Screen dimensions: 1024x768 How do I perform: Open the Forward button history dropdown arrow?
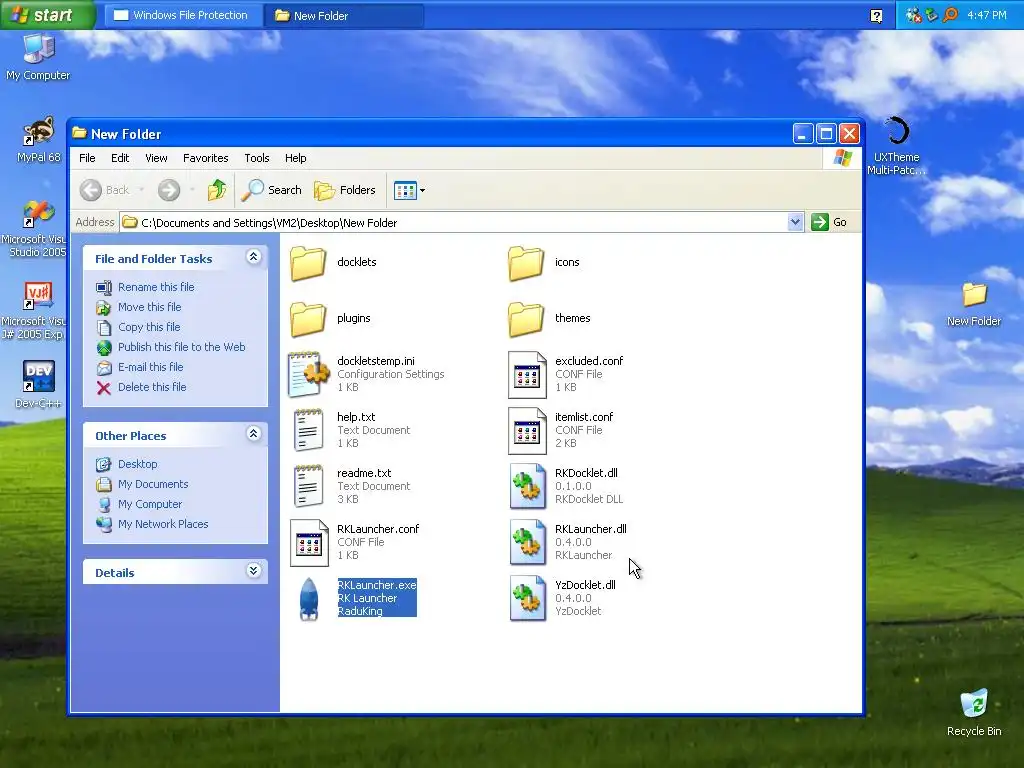(x=192, y=190)
